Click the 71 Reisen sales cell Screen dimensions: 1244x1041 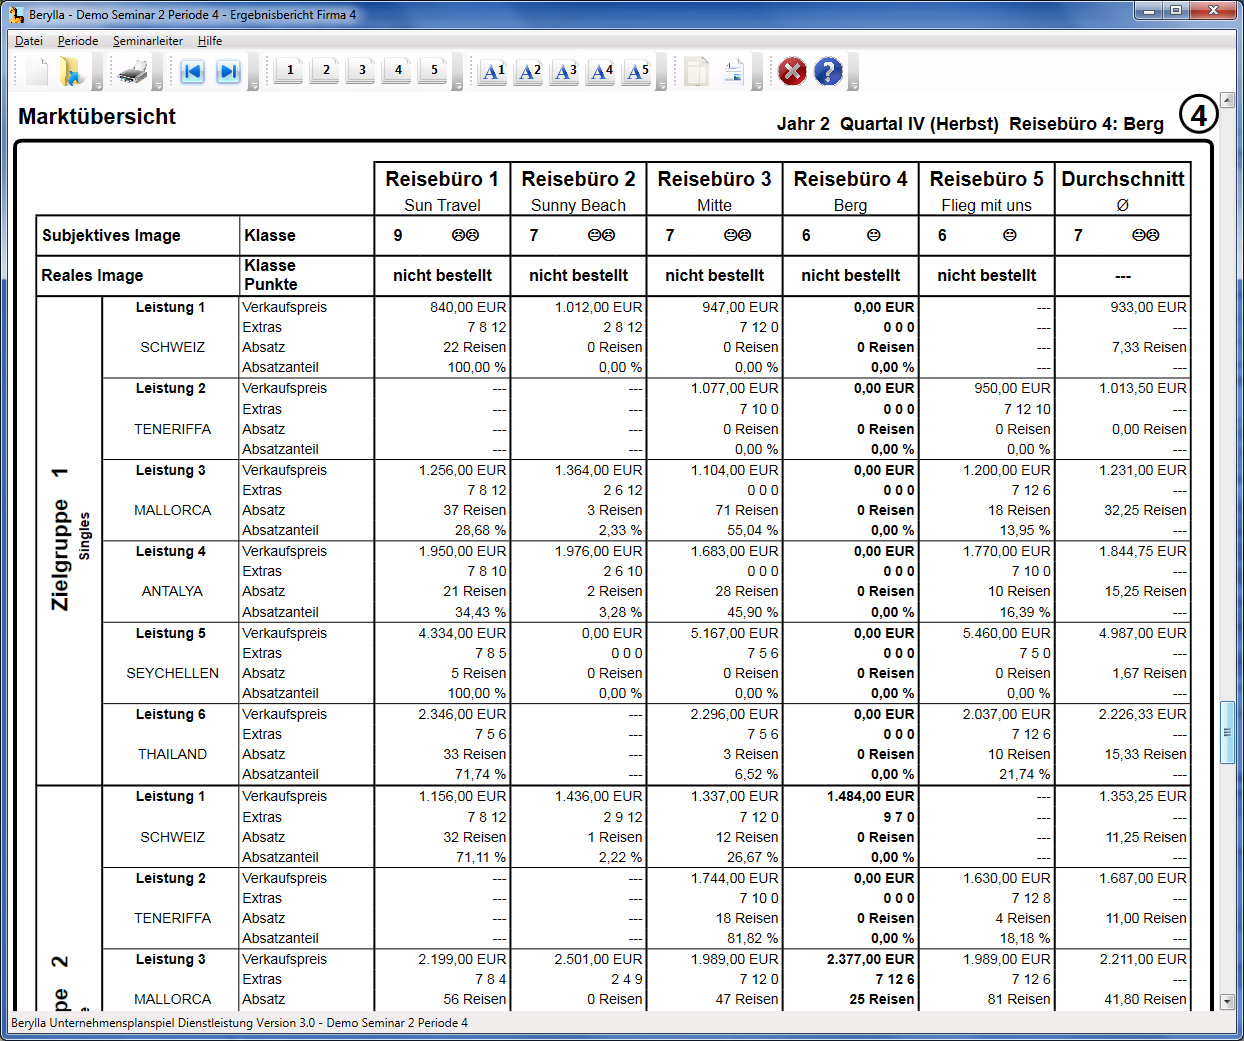(746, 510)
